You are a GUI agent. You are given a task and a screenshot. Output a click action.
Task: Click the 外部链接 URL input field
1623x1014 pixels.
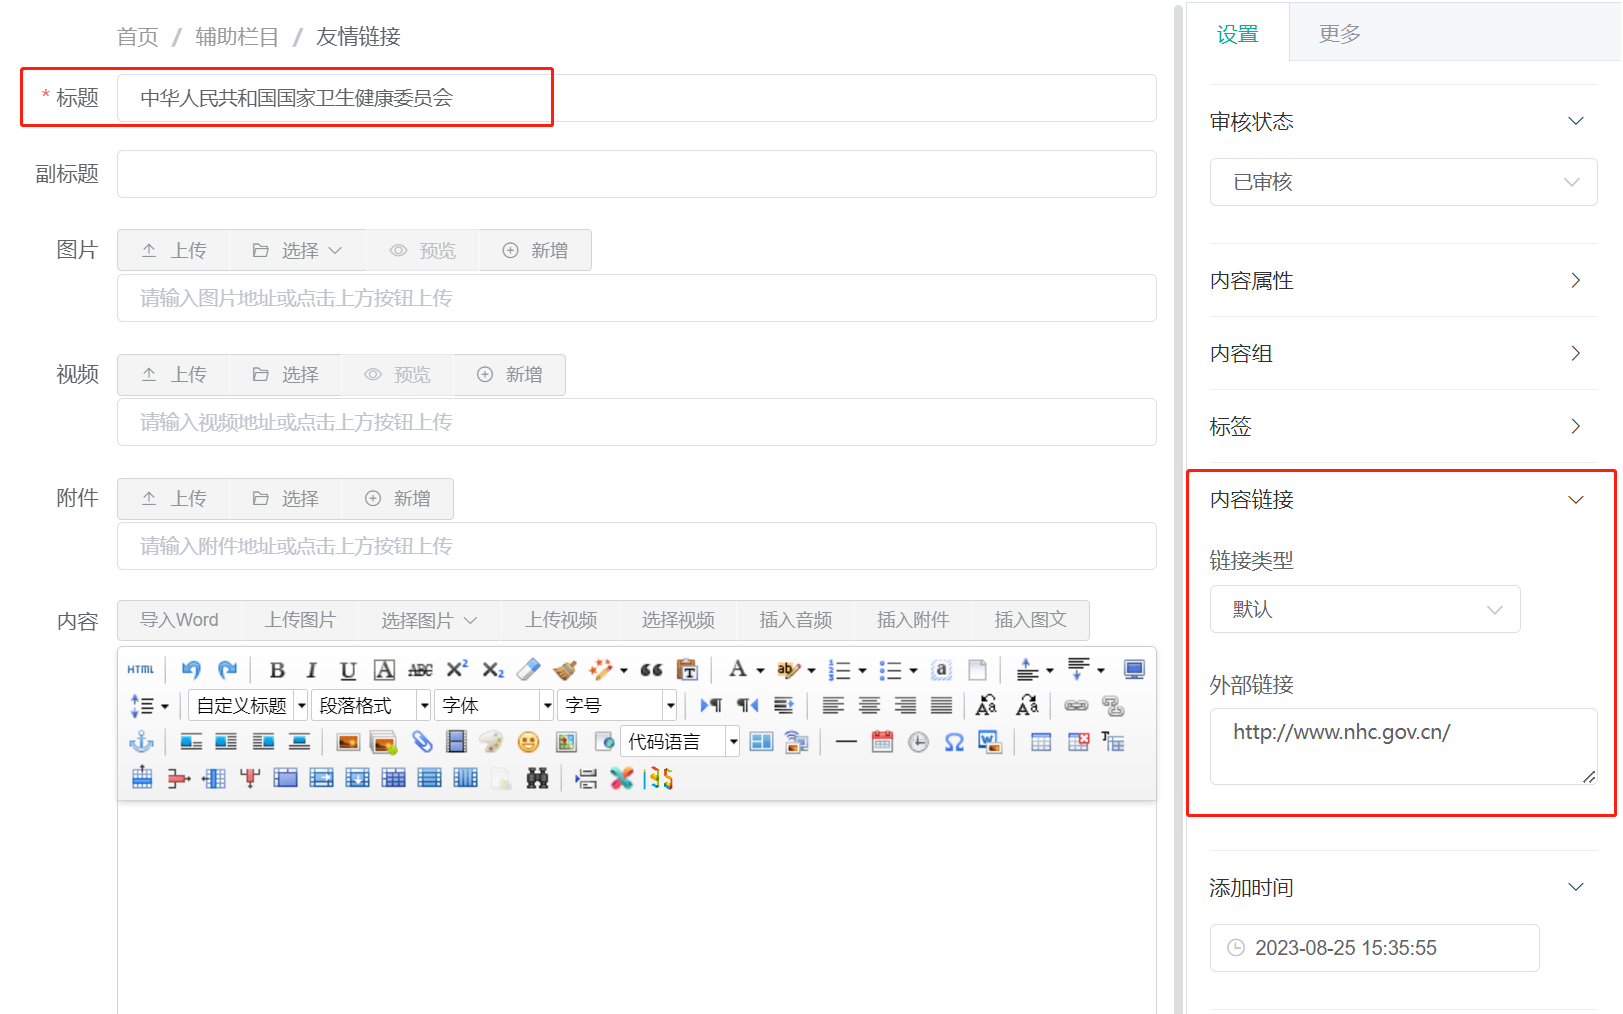[x=1400, y=746]
